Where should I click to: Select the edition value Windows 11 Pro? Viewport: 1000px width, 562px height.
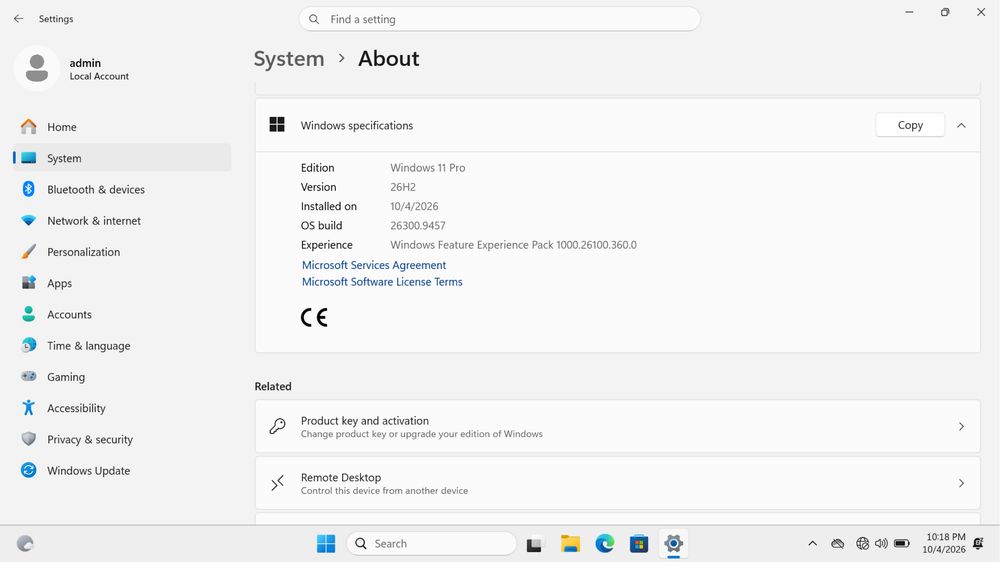click(x=427, y=168)
